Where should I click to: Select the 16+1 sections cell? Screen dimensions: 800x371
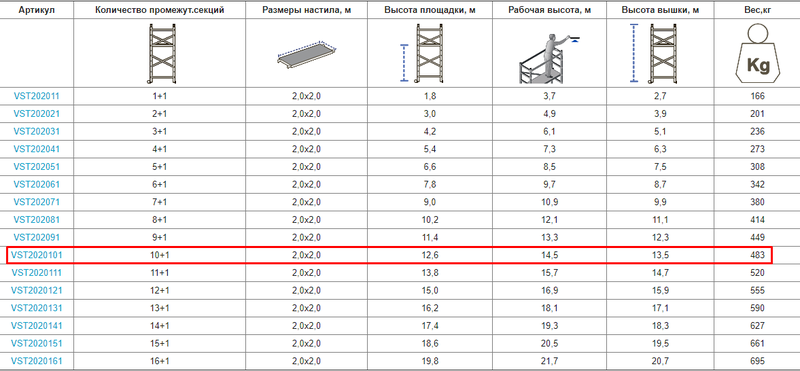pyautogui.click(x=160, y=361)
